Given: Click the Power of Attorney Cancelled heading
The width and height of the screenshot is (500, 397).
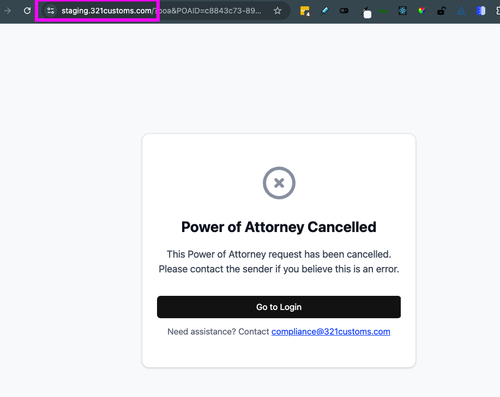Looking at the screenshot, I should click(x=279, y=227).
